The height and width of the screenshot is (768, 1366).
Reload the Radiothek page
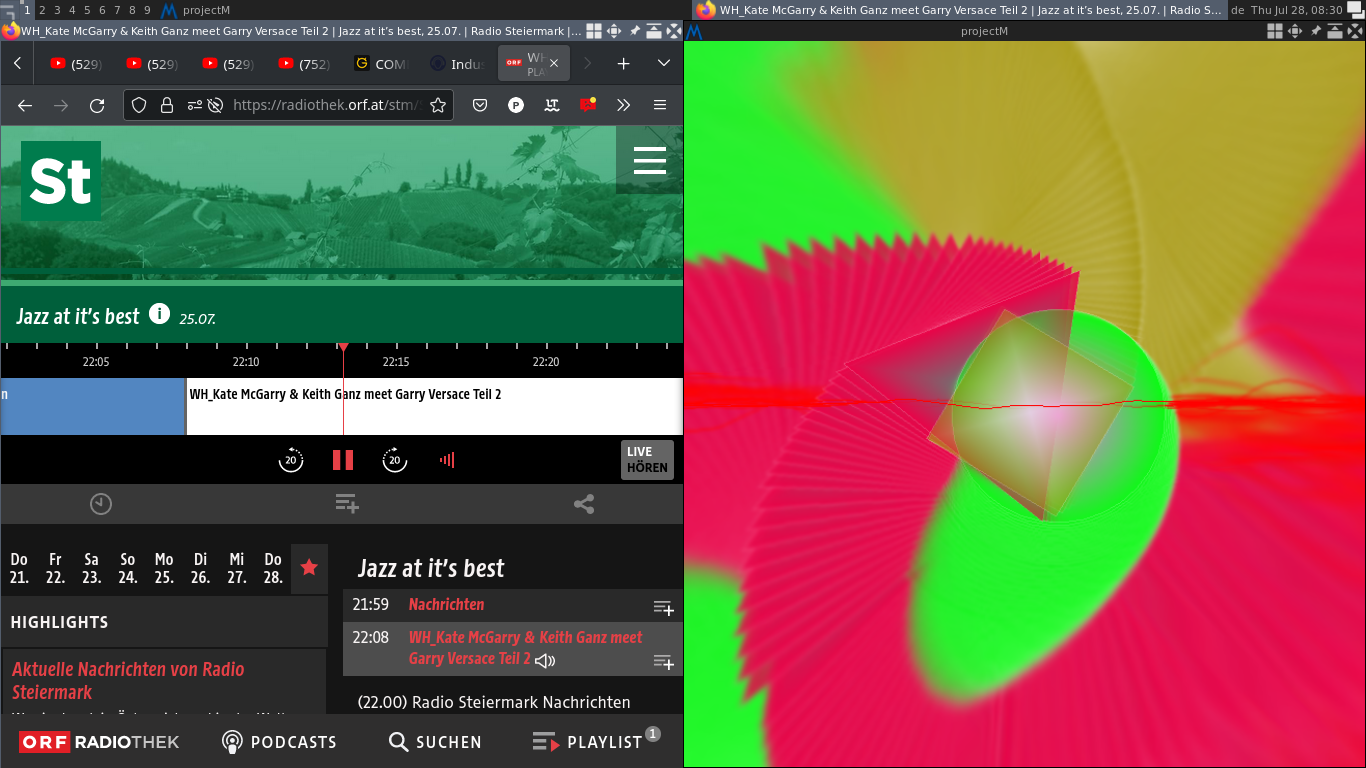(97, 105)
